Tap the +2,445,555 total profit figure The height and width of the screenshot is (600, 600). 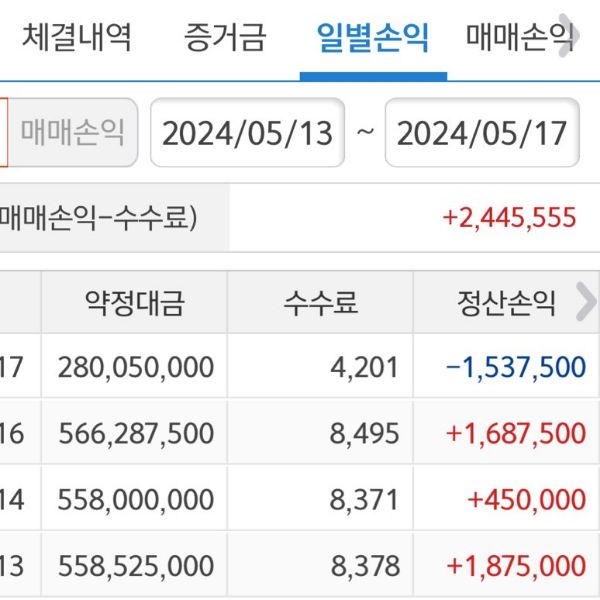pos(509,217)
